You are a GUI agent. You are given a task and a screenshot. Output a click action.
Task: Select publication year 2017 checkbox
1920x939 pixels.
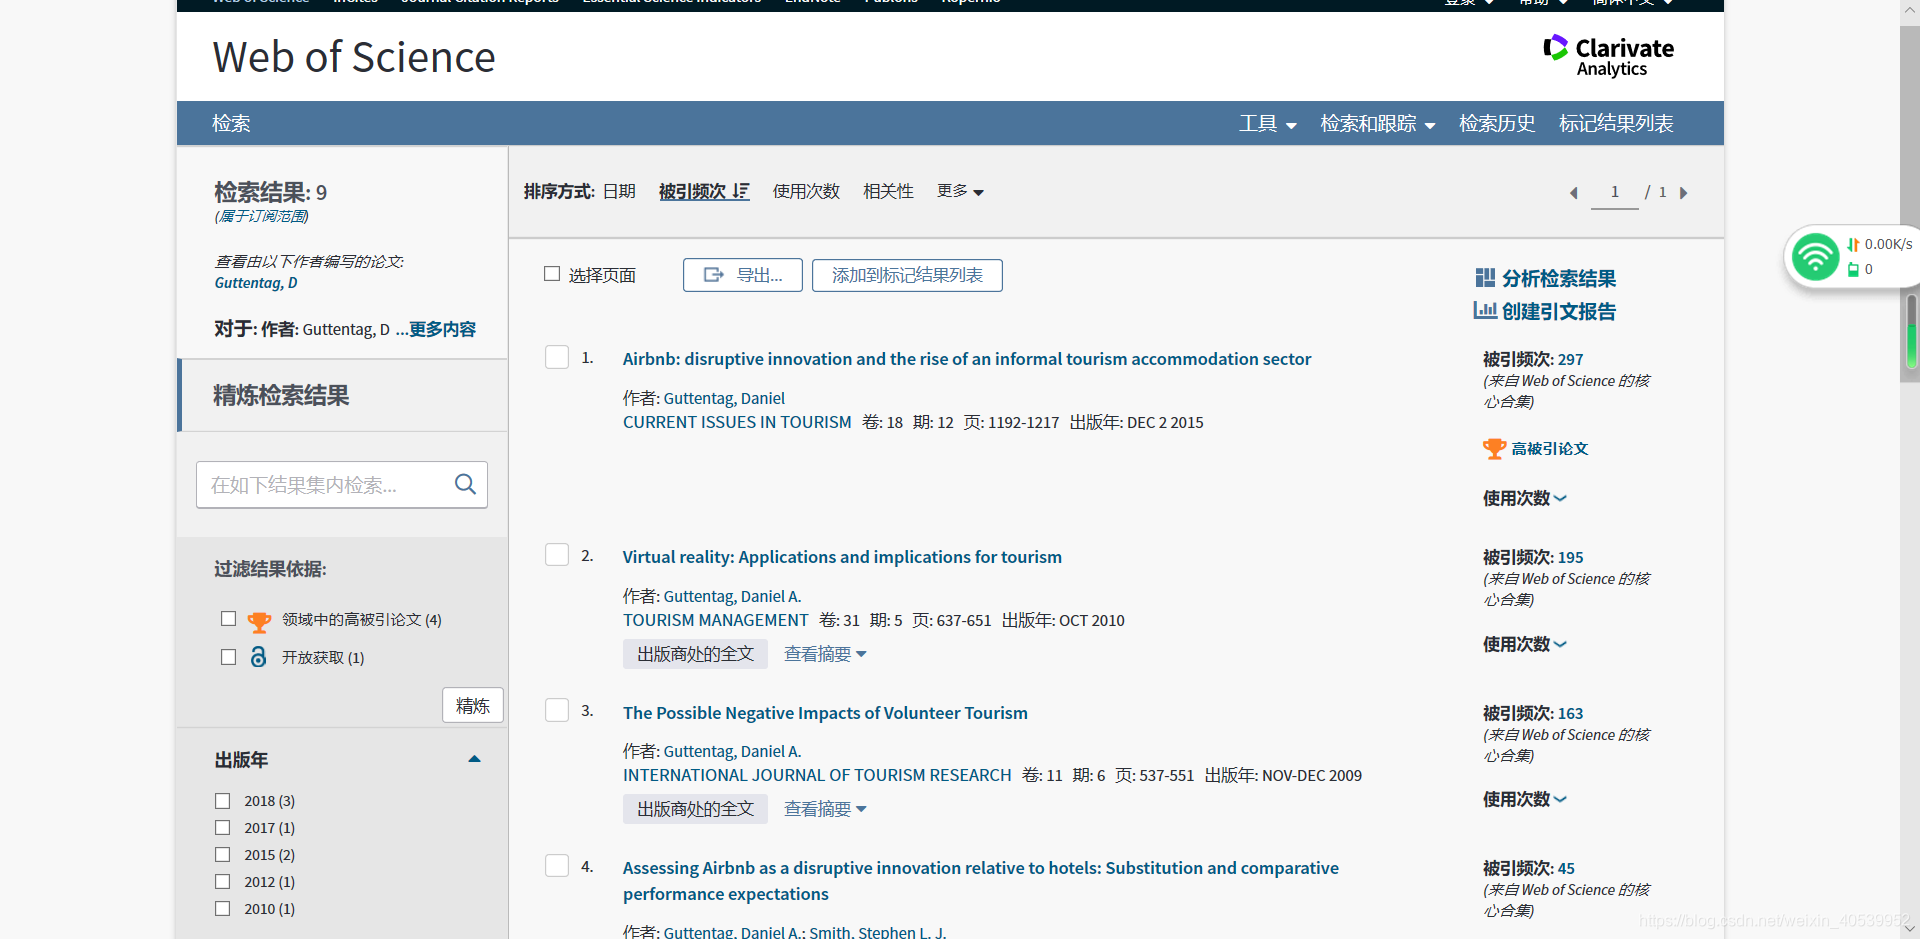click(x=223, y=828)
